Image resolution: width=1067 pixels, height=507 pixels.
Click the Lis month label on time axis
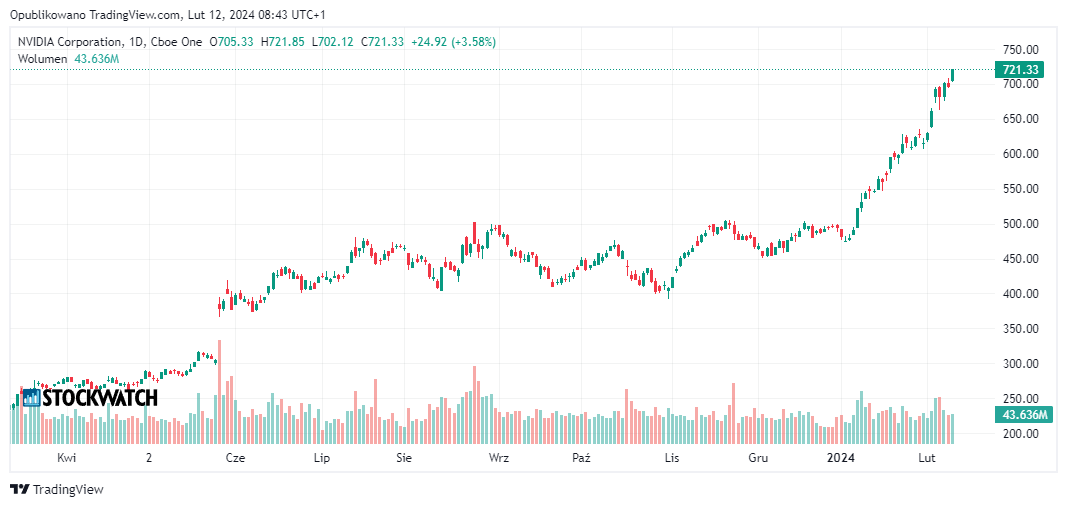pyautogui.click(x=672, y=458)
